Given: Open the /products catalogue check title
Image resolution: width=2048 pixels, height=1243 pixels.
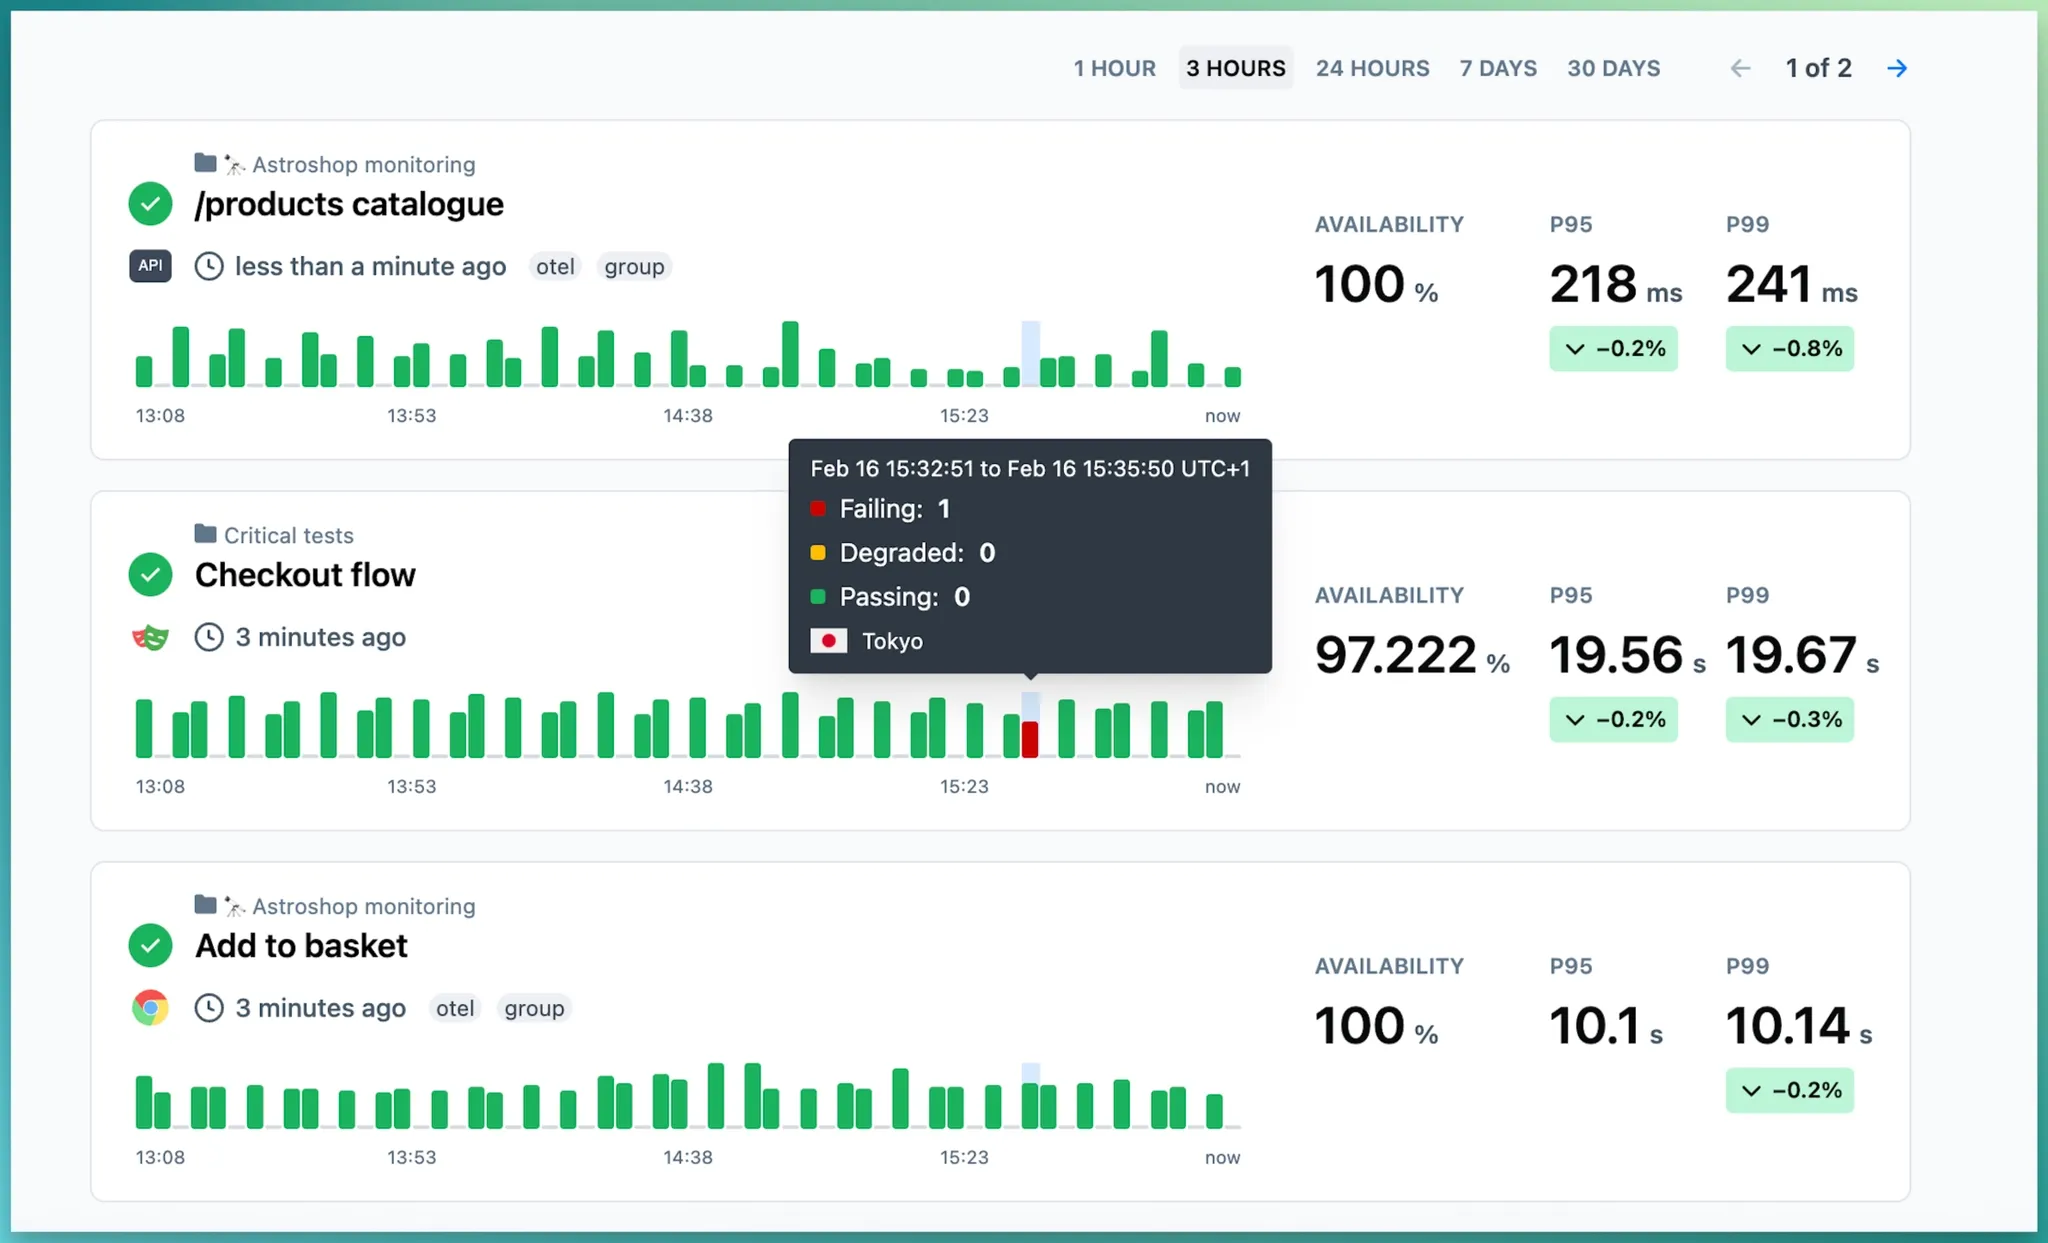Looking at the screenshot, I should [349, 204].
